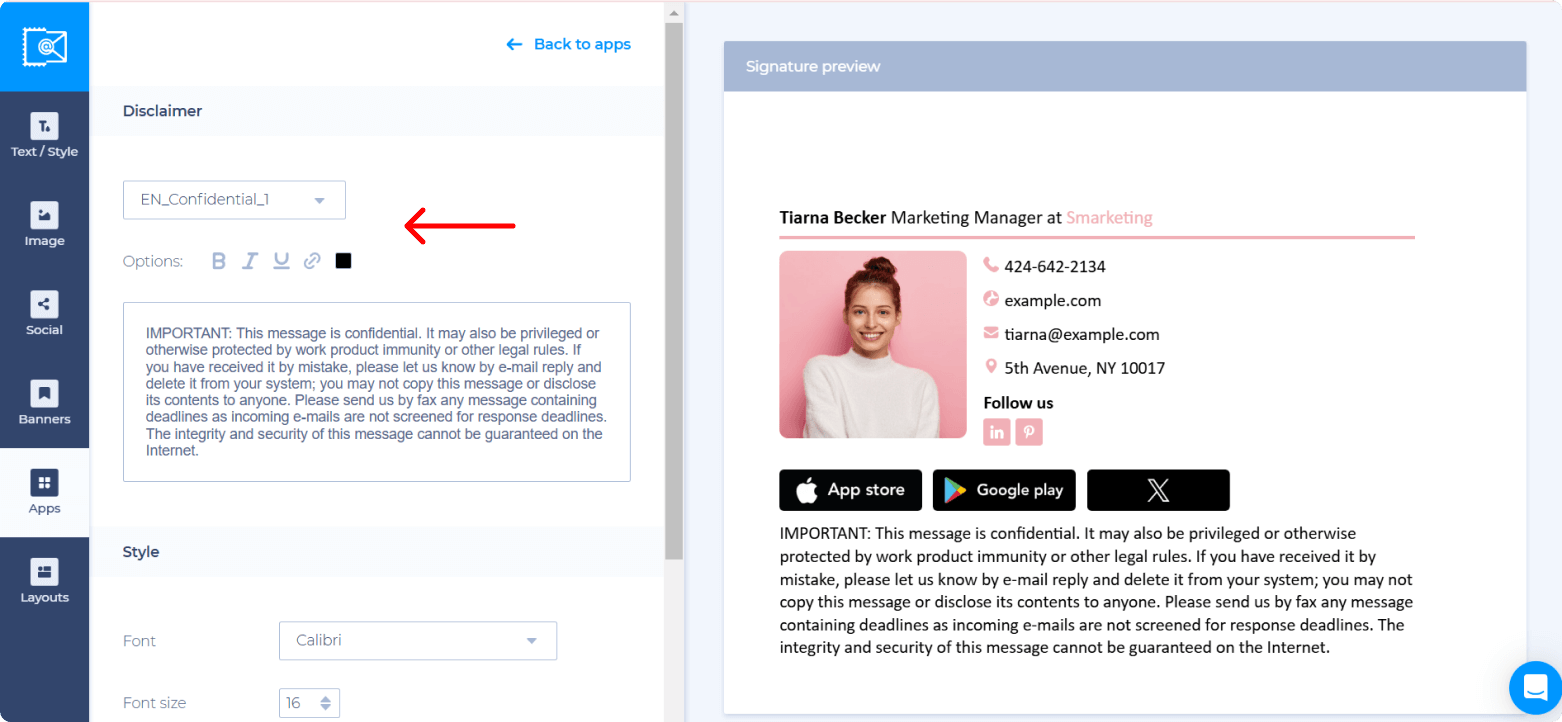Click the font size stepper field
Viewport: 1562px width, 722px height.
tap(309, 703)
